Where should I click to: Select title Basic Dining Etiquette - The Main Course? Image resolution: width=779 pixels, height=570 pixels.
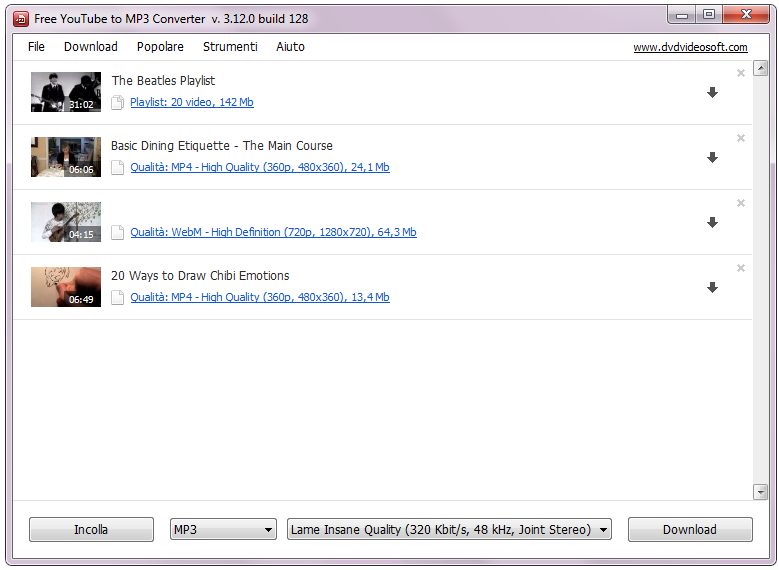point(222,146)
